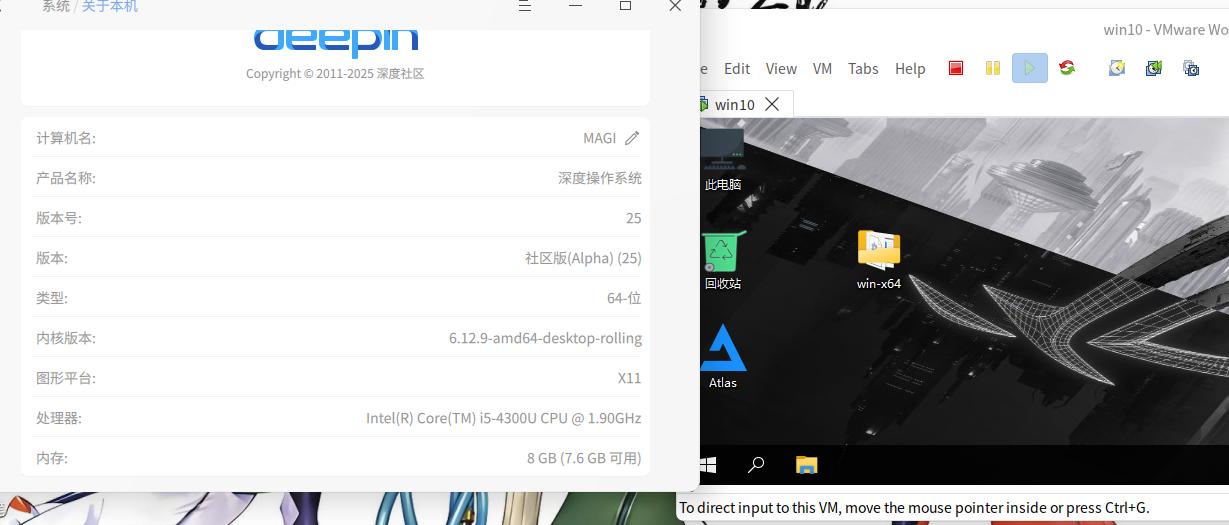Viewport: 1229px width, 525px height.
Task: Close the win10 tab with its X
Action: (771, 104)
